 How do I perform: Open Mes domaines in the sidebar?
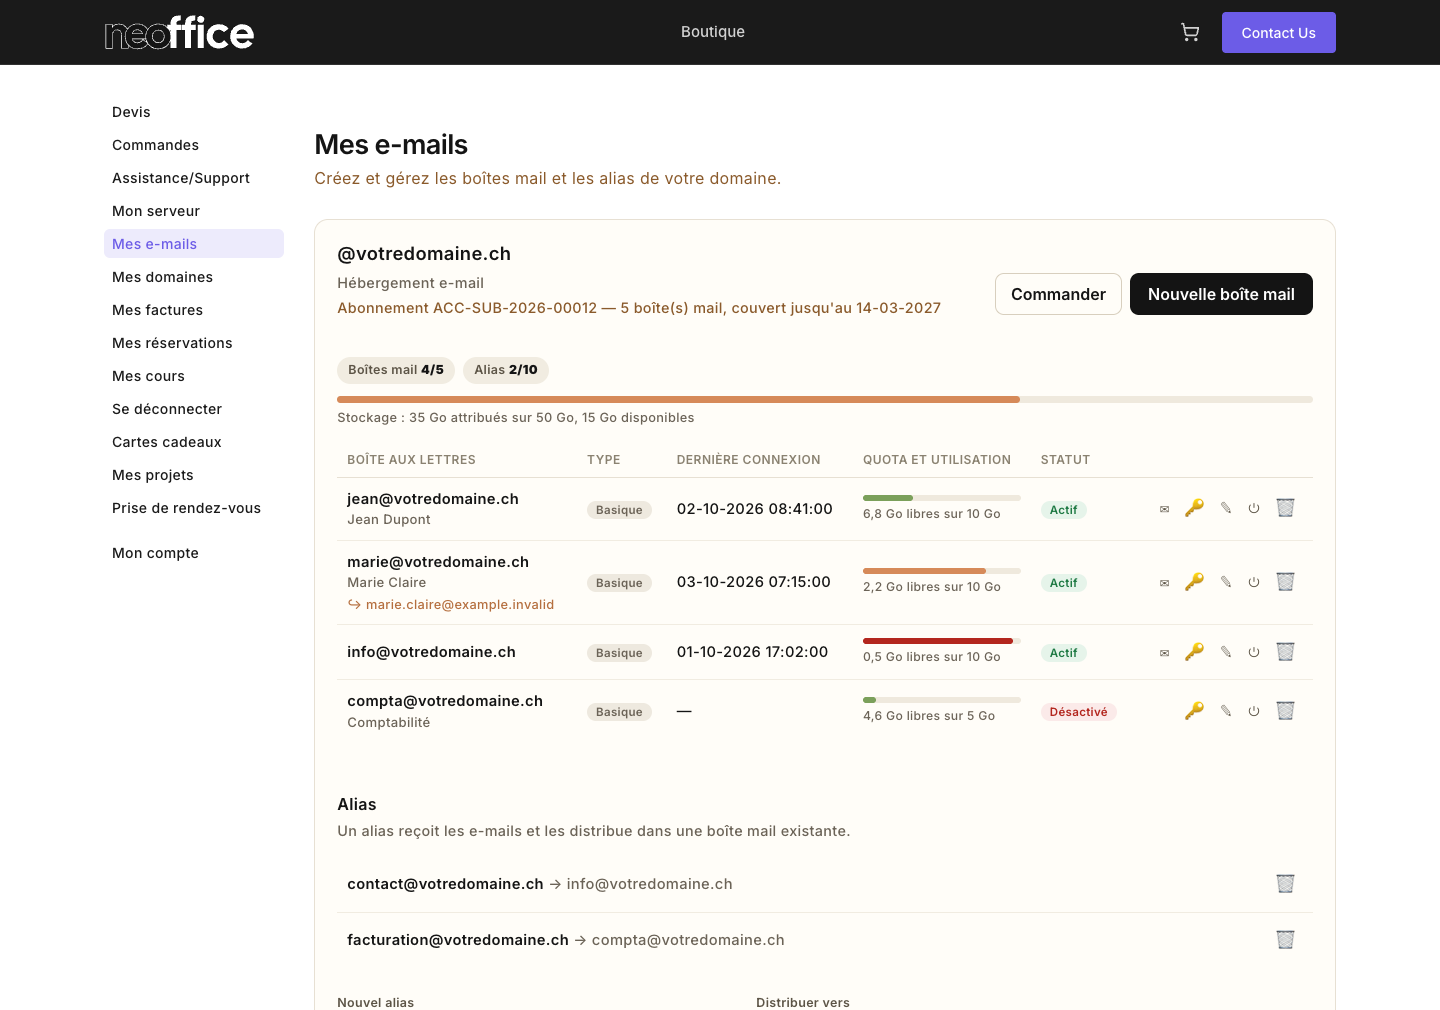[194, 277]
